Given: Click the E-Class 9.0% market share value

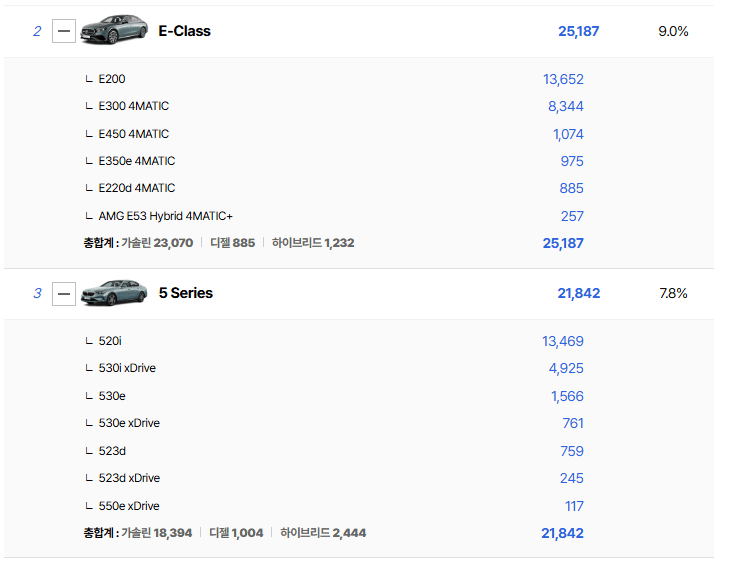Looking at the screenshot, I should 673,31.
